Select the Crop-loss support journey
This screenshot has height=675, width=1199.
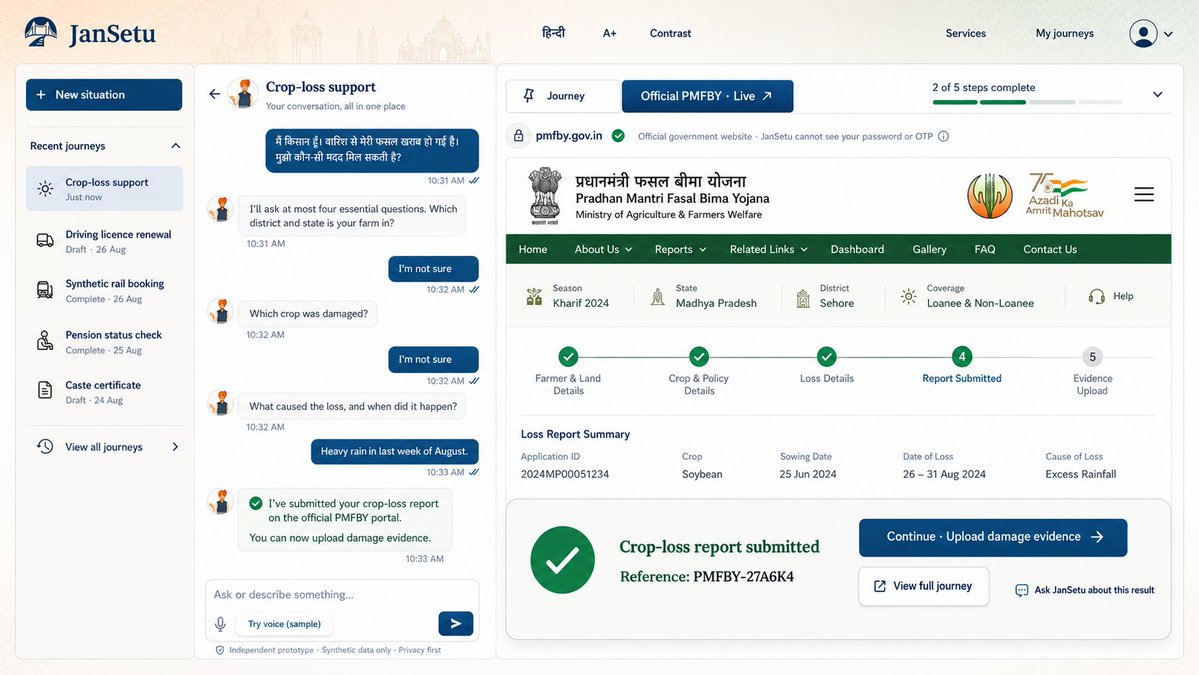(104, 189)
